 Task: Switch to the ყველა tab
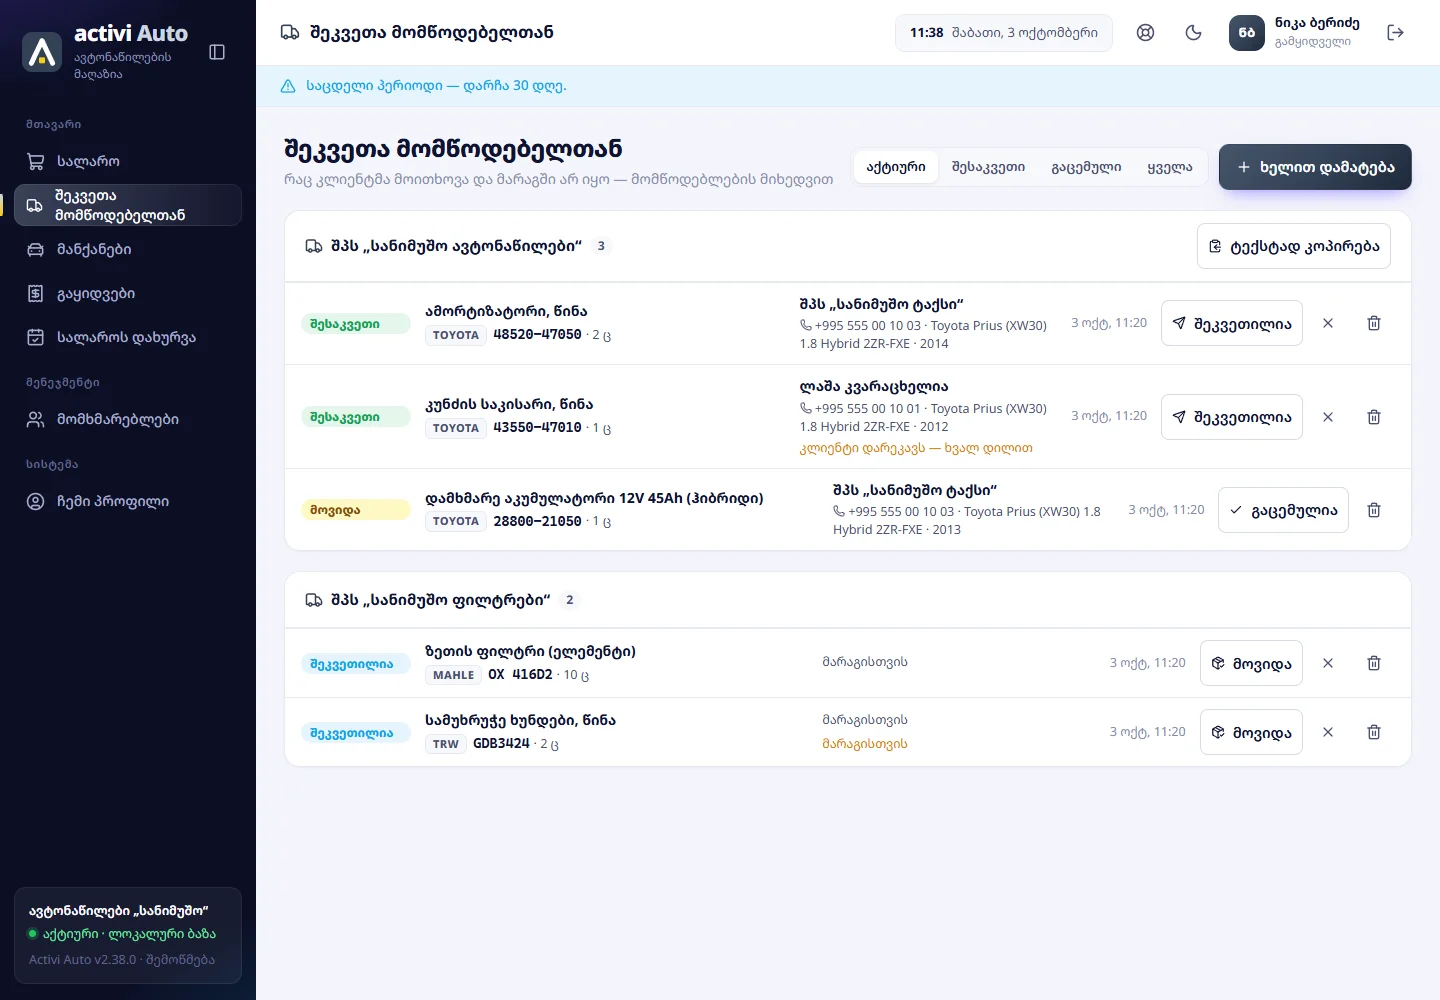[1170, 167]
